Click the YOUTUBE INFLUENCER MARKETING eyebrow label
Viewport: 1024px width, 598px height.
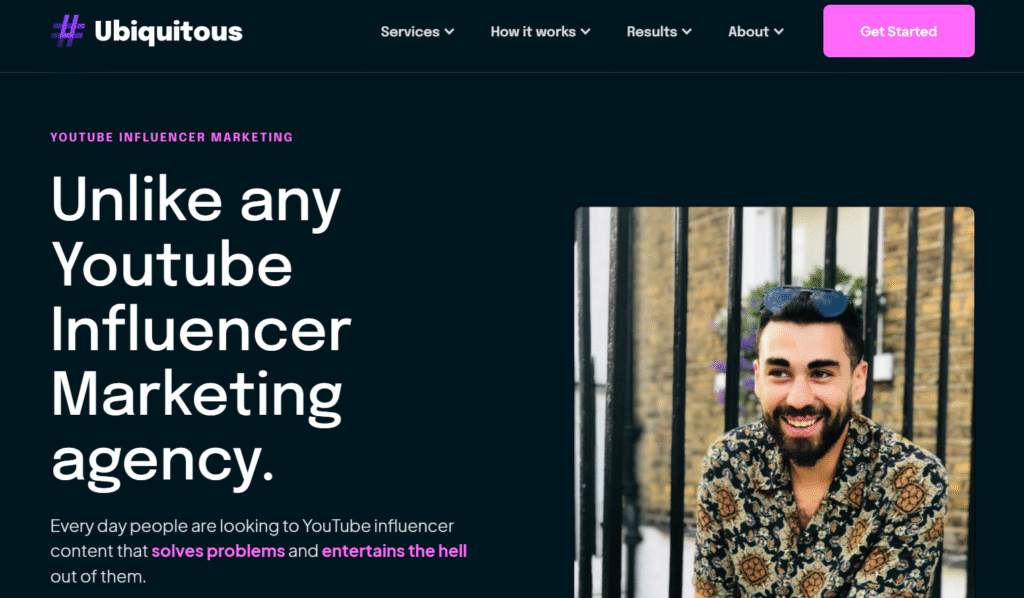(x=172, y=137)
